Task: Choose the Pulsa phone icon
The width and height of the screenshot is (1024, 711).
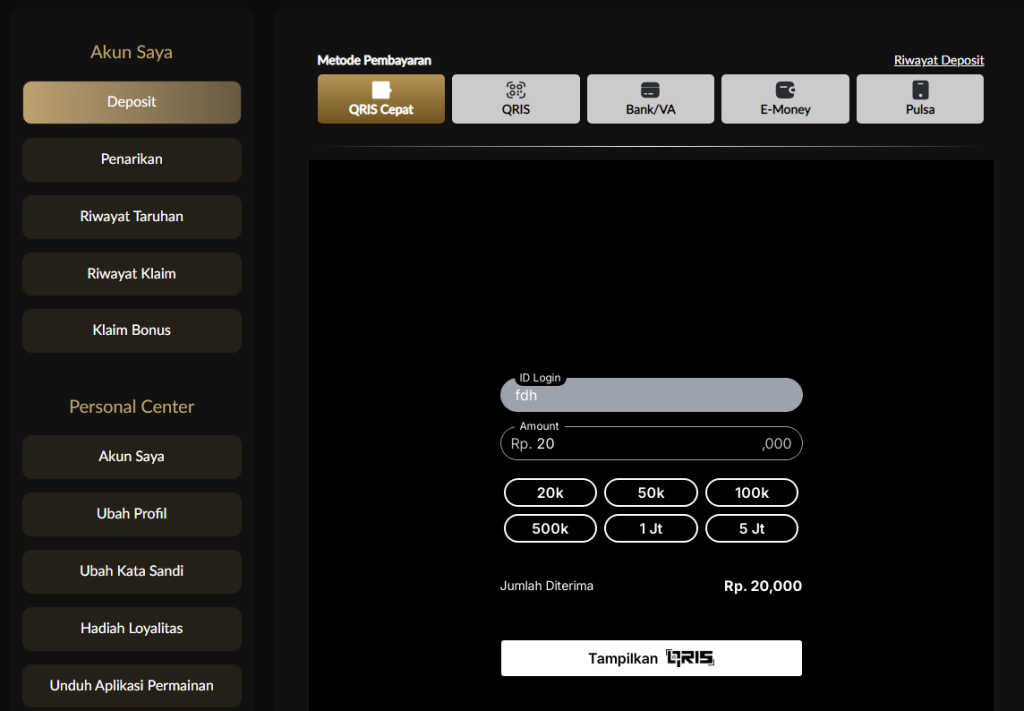Action: pyautogui.click(x=920, y=90)
